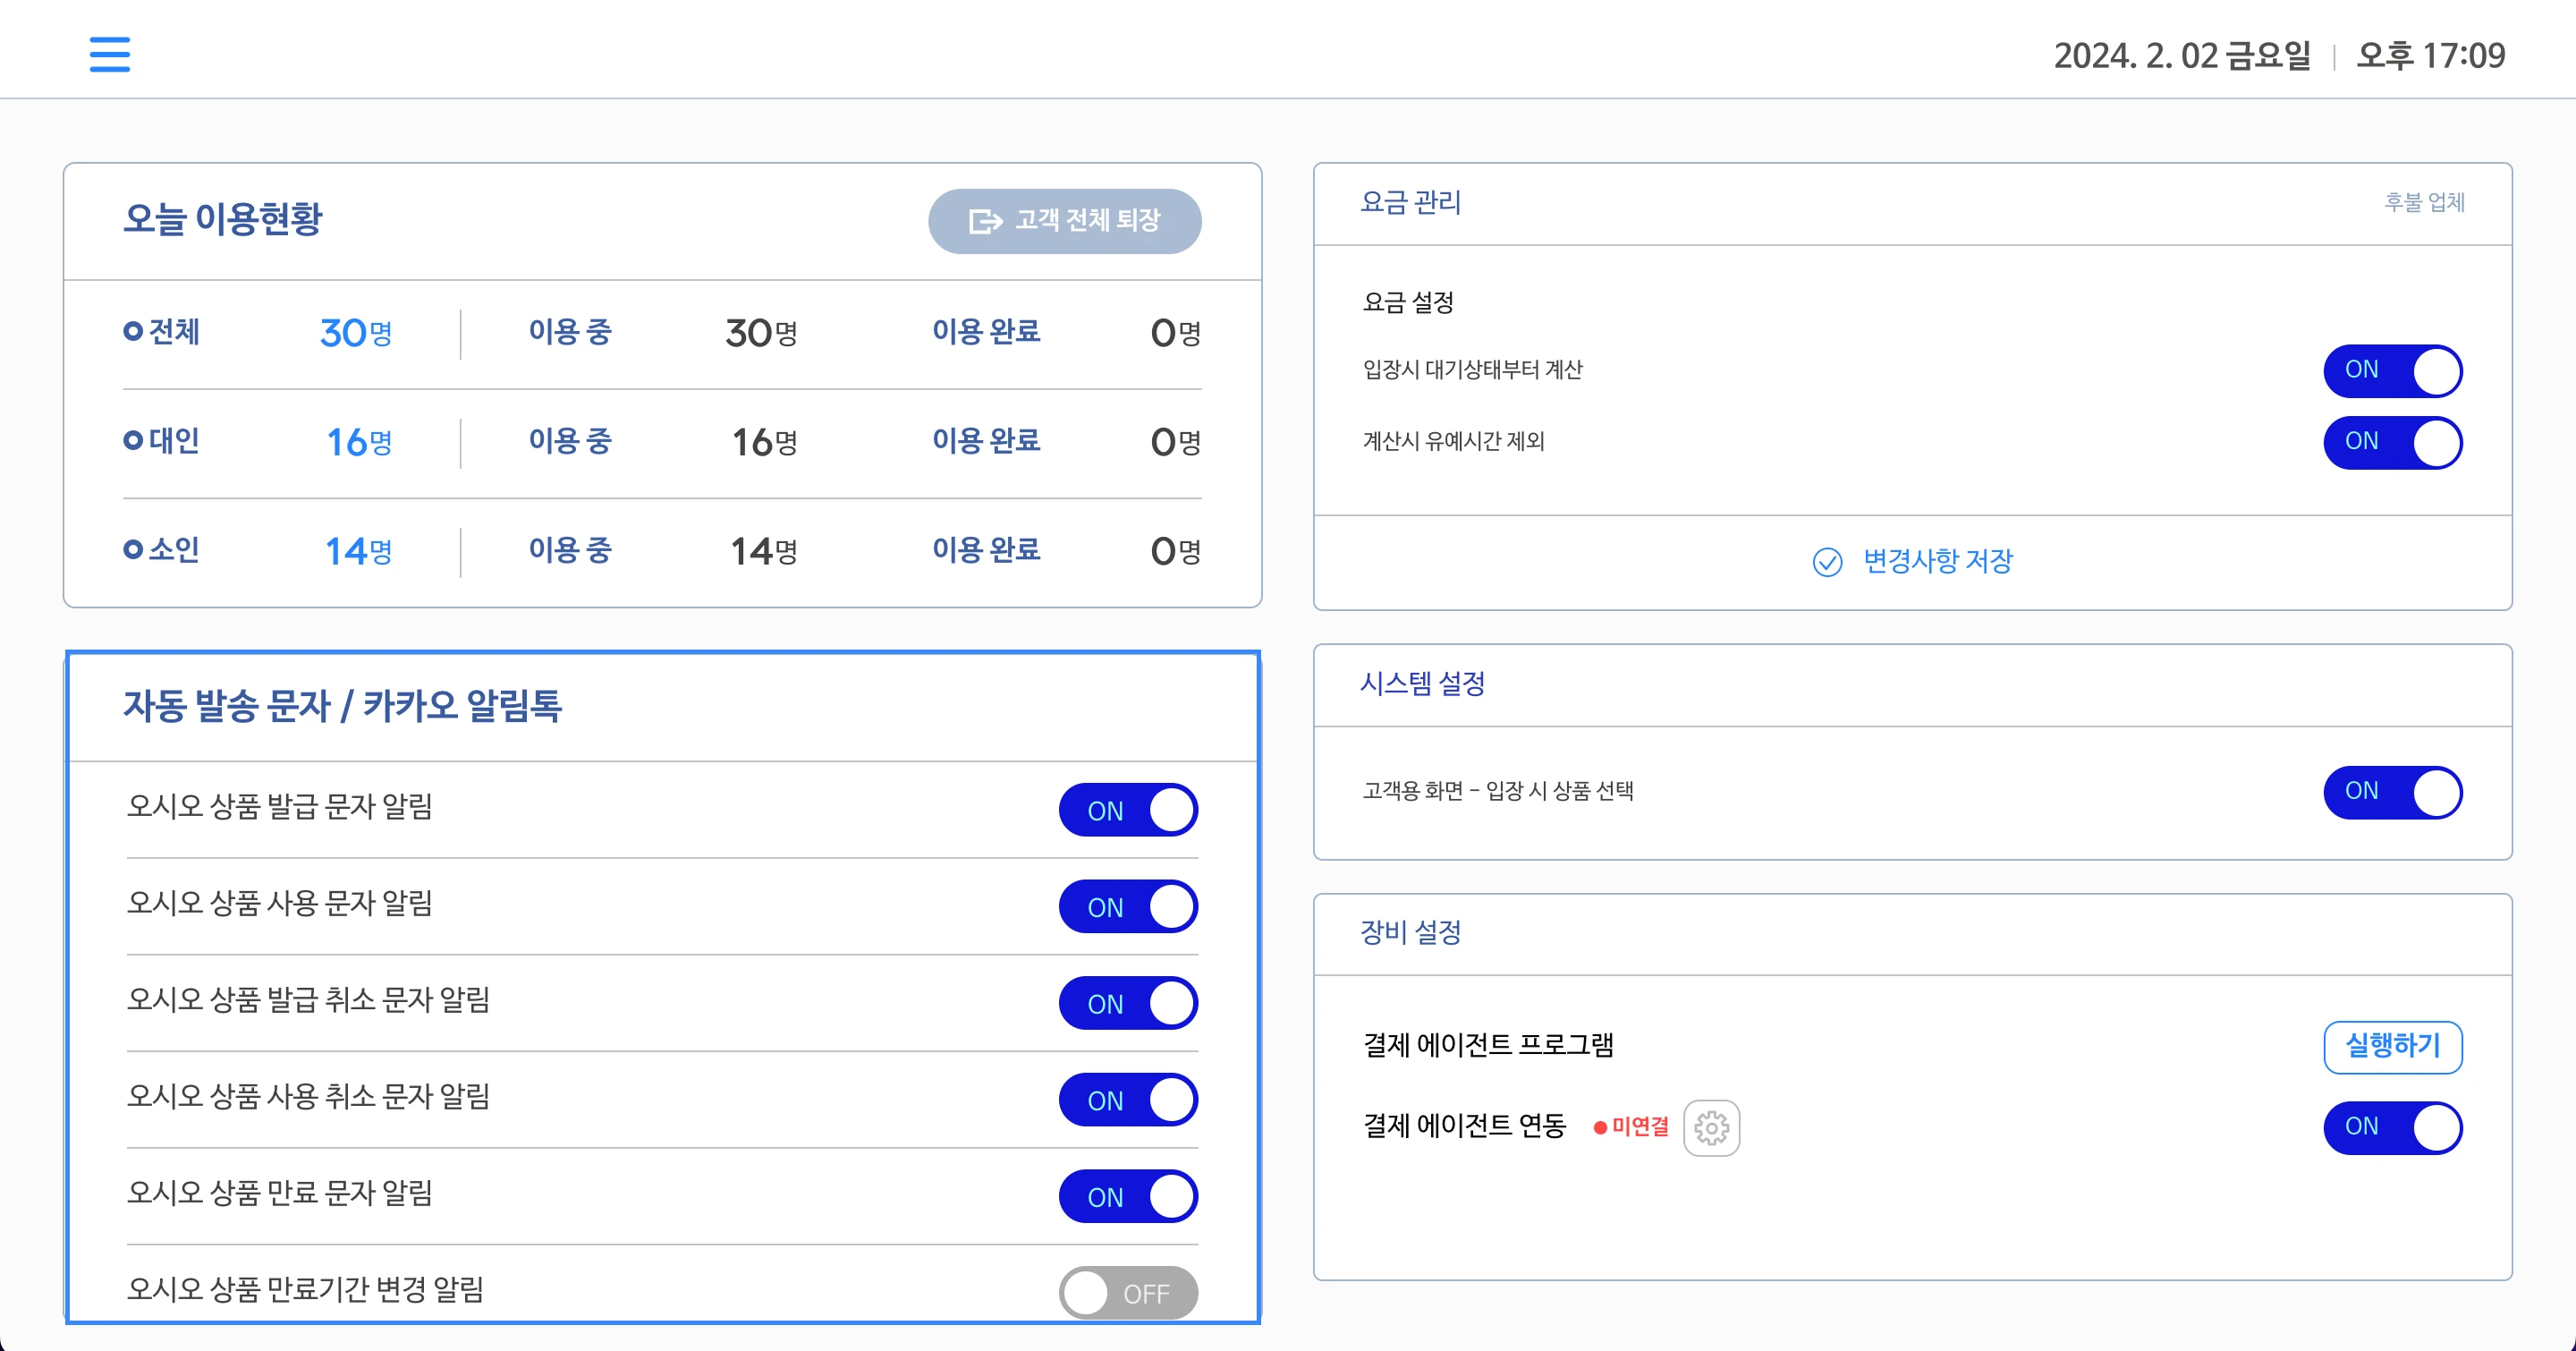Click the 결제 에이전트 프로그램 label
The height and width of the screenshot is (1351, 2576).
coord(1488,1046)
